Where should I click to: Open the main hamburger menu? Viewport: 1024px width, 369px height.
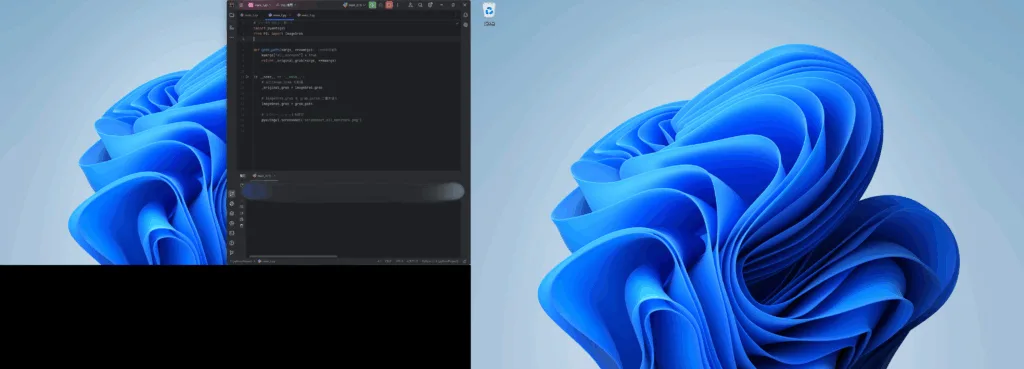[241, 5]
